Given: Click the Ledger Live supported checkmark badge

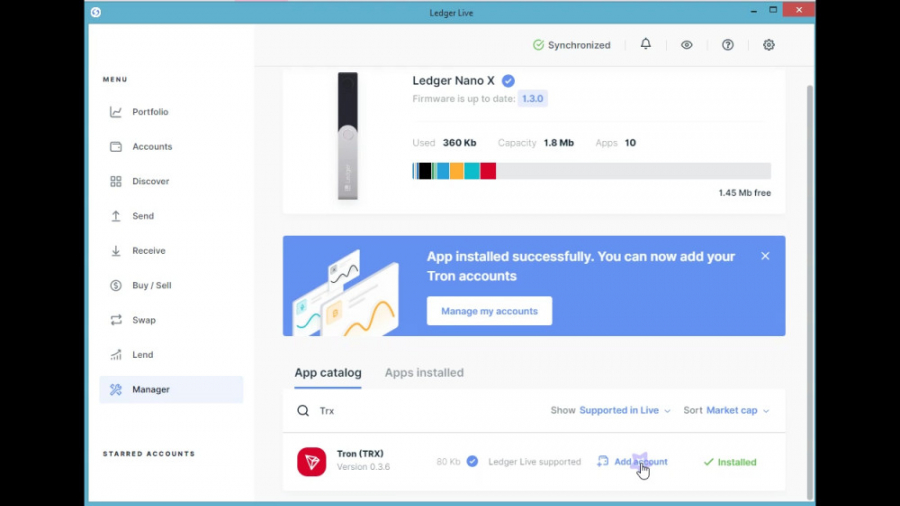Looking at the screenshot, I should (472, 461).
